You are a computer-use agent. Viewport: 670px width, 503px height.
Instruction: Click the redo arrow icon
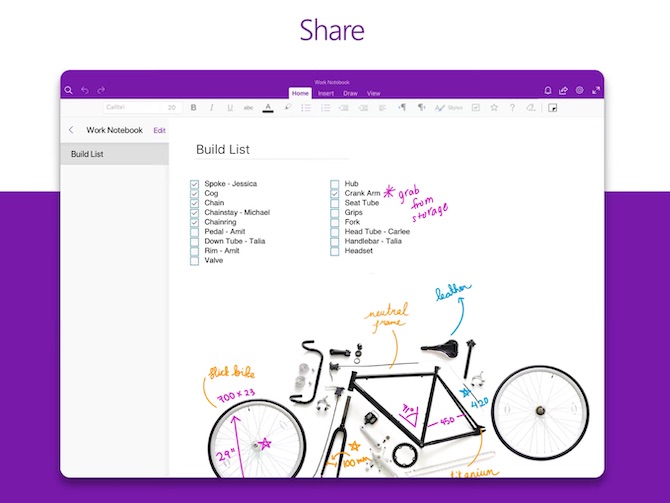click(x=101, y=90)
